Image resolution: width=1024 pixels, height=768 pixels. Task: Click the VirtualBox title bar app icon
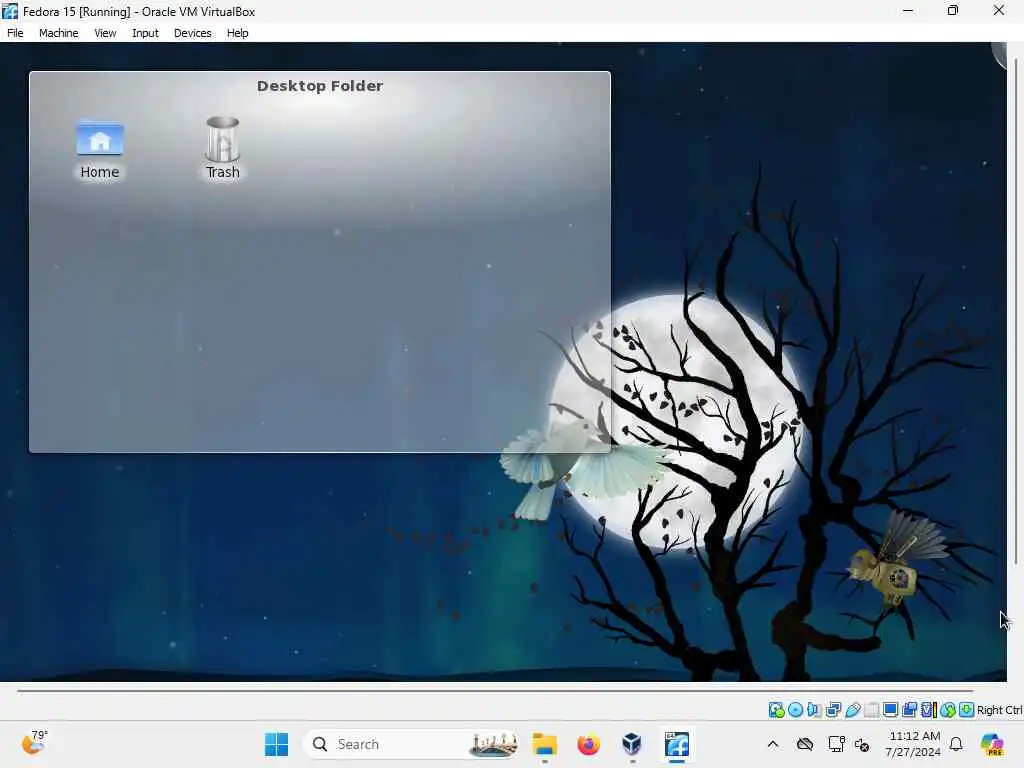tap(10, 11)
